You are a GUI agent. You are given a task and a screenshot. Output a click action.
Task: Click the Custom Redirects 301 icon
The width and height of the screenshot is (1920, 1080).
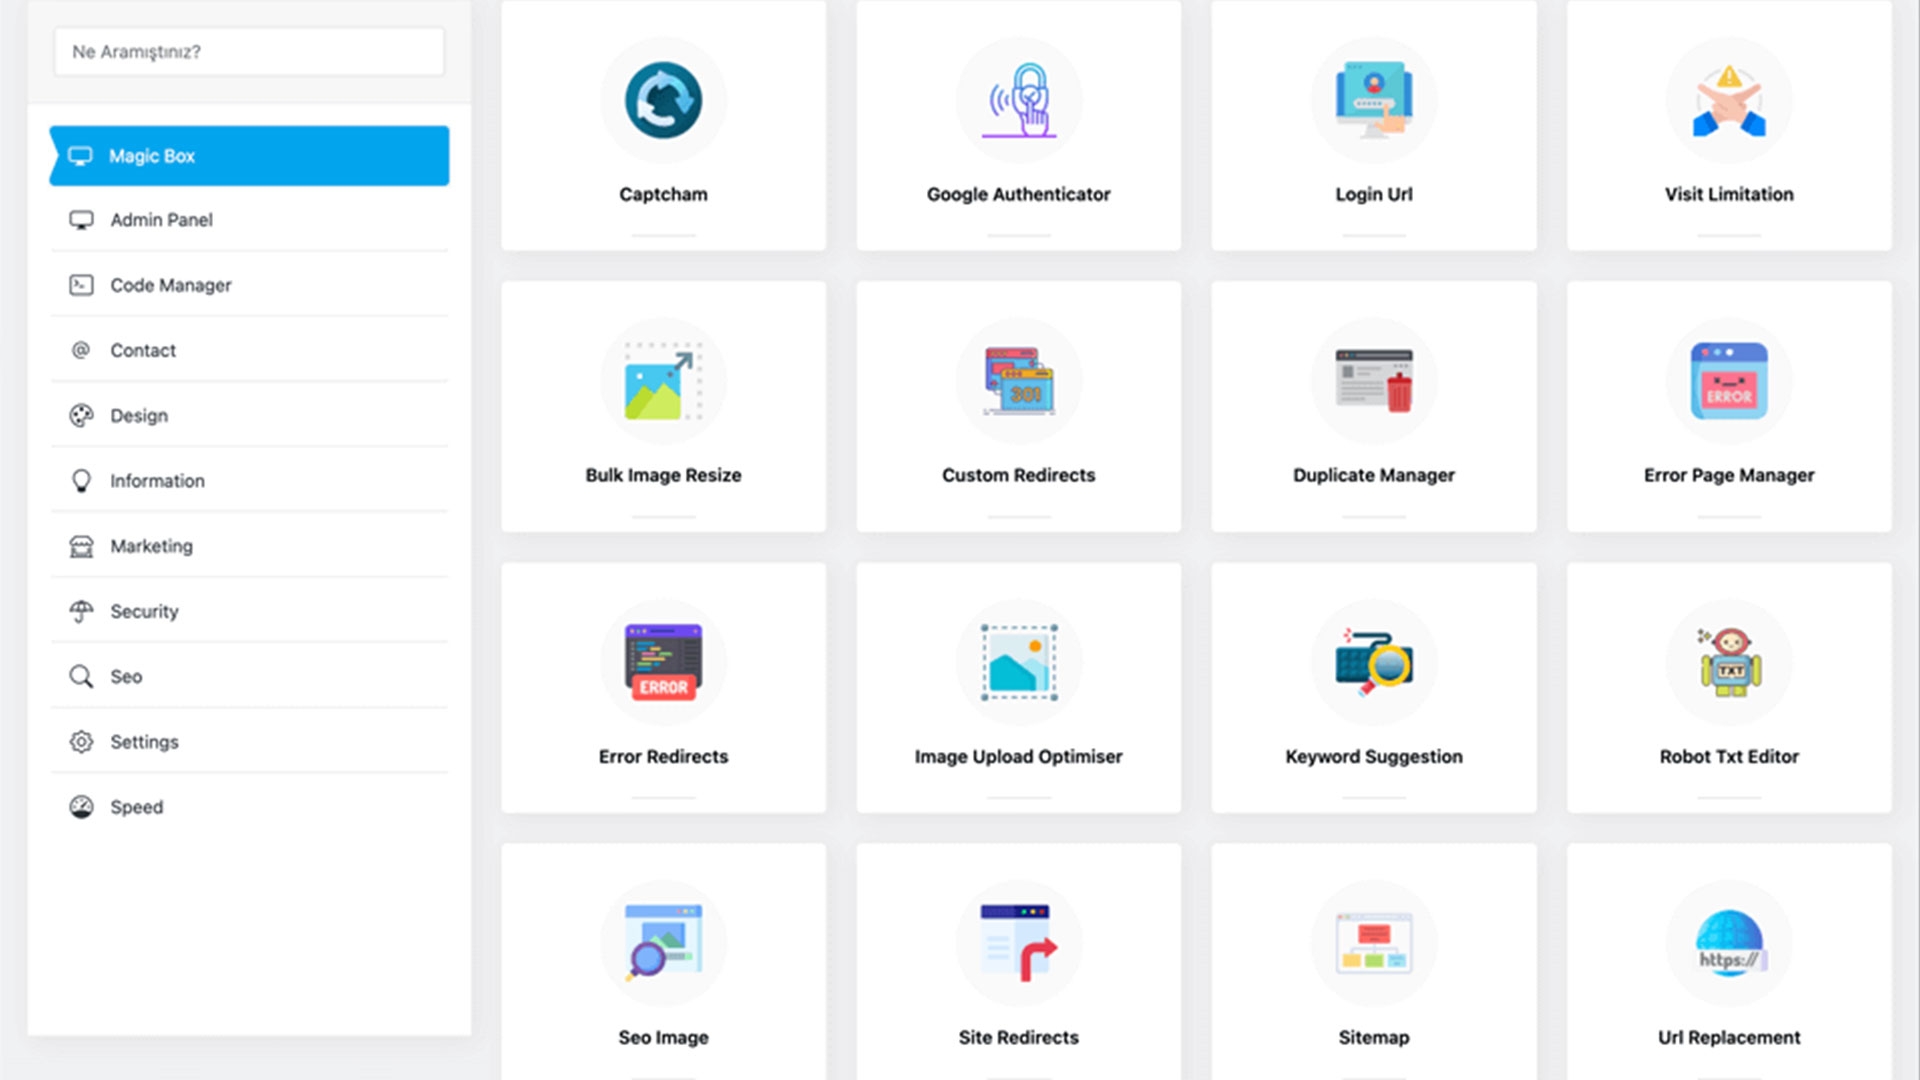click(1018, 382)
